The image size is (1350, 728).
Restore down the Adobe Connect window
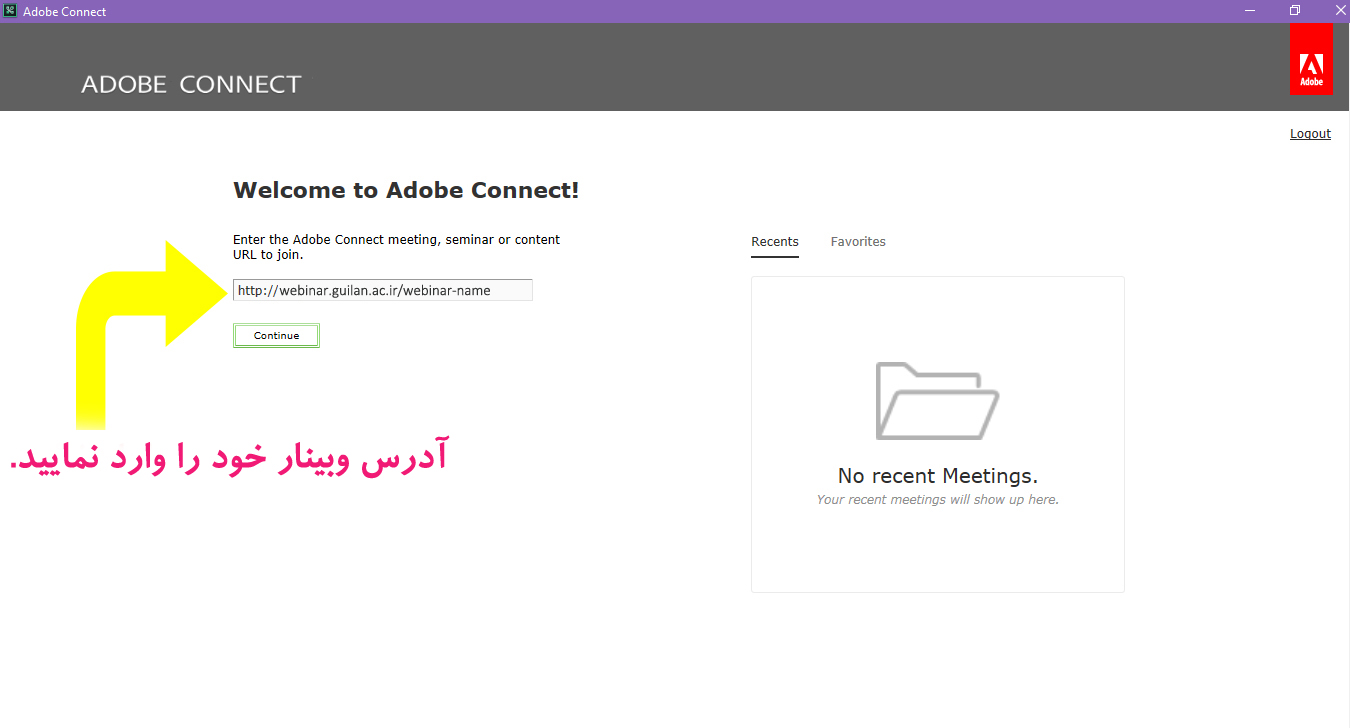pos(1295,11)
